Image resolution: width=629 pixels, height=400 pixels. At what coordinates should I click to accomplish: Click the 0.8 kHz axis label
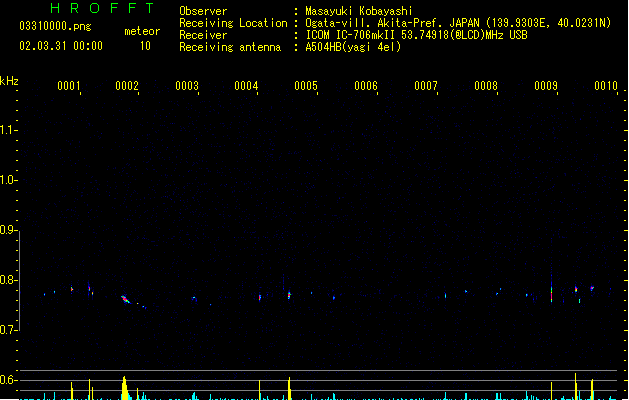(x=7, y=280)
